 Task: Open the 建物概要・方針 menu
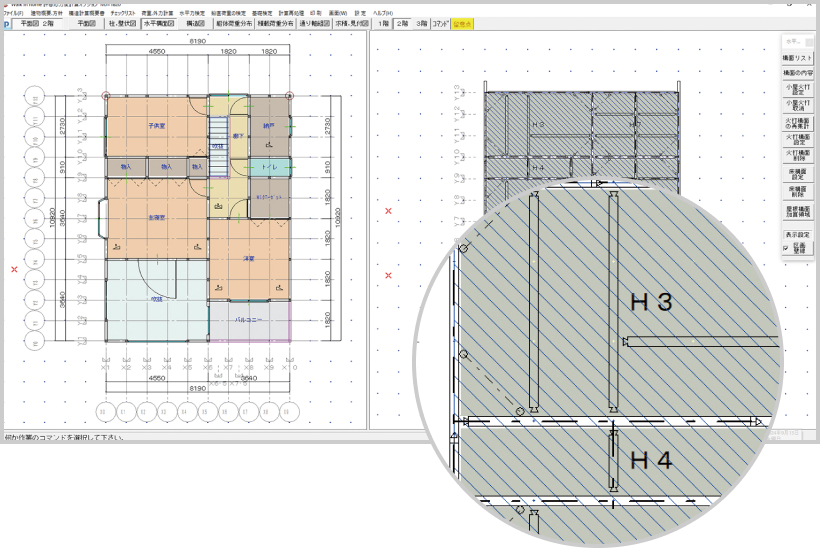[46, 13]
